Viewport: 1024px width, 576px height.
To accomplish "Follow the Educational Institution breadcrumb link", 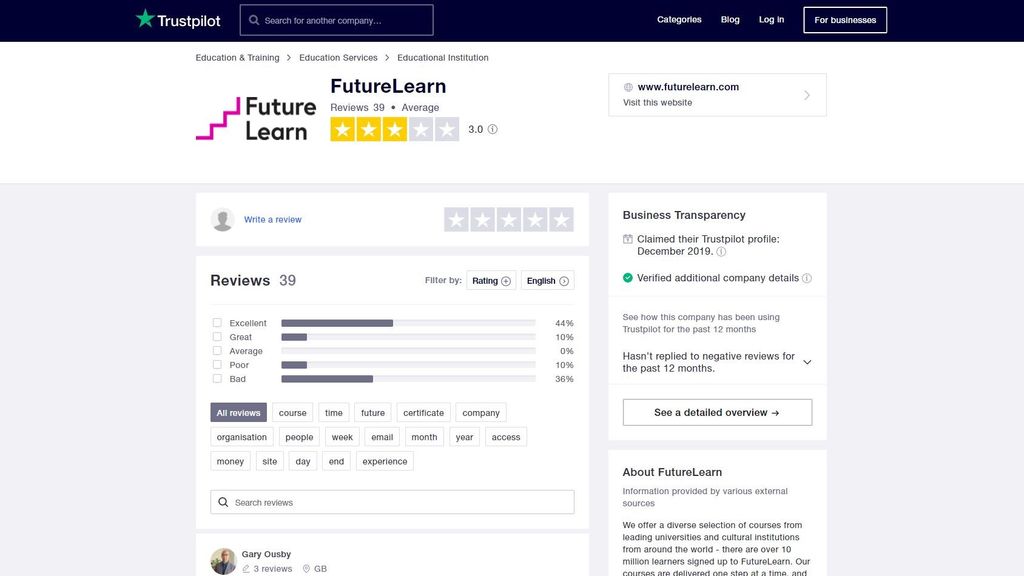I will [442, 57].
